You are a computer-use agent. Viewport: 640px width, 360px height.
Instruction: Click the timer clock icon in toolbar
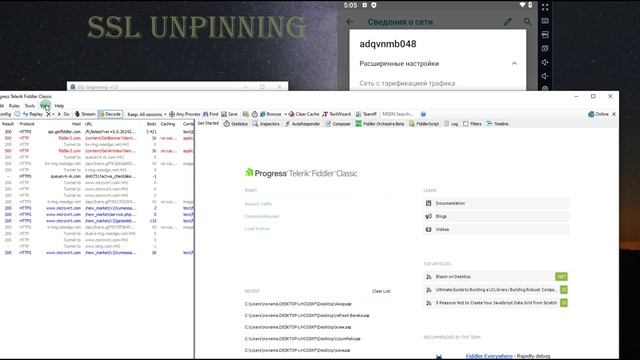coord(255,114)
